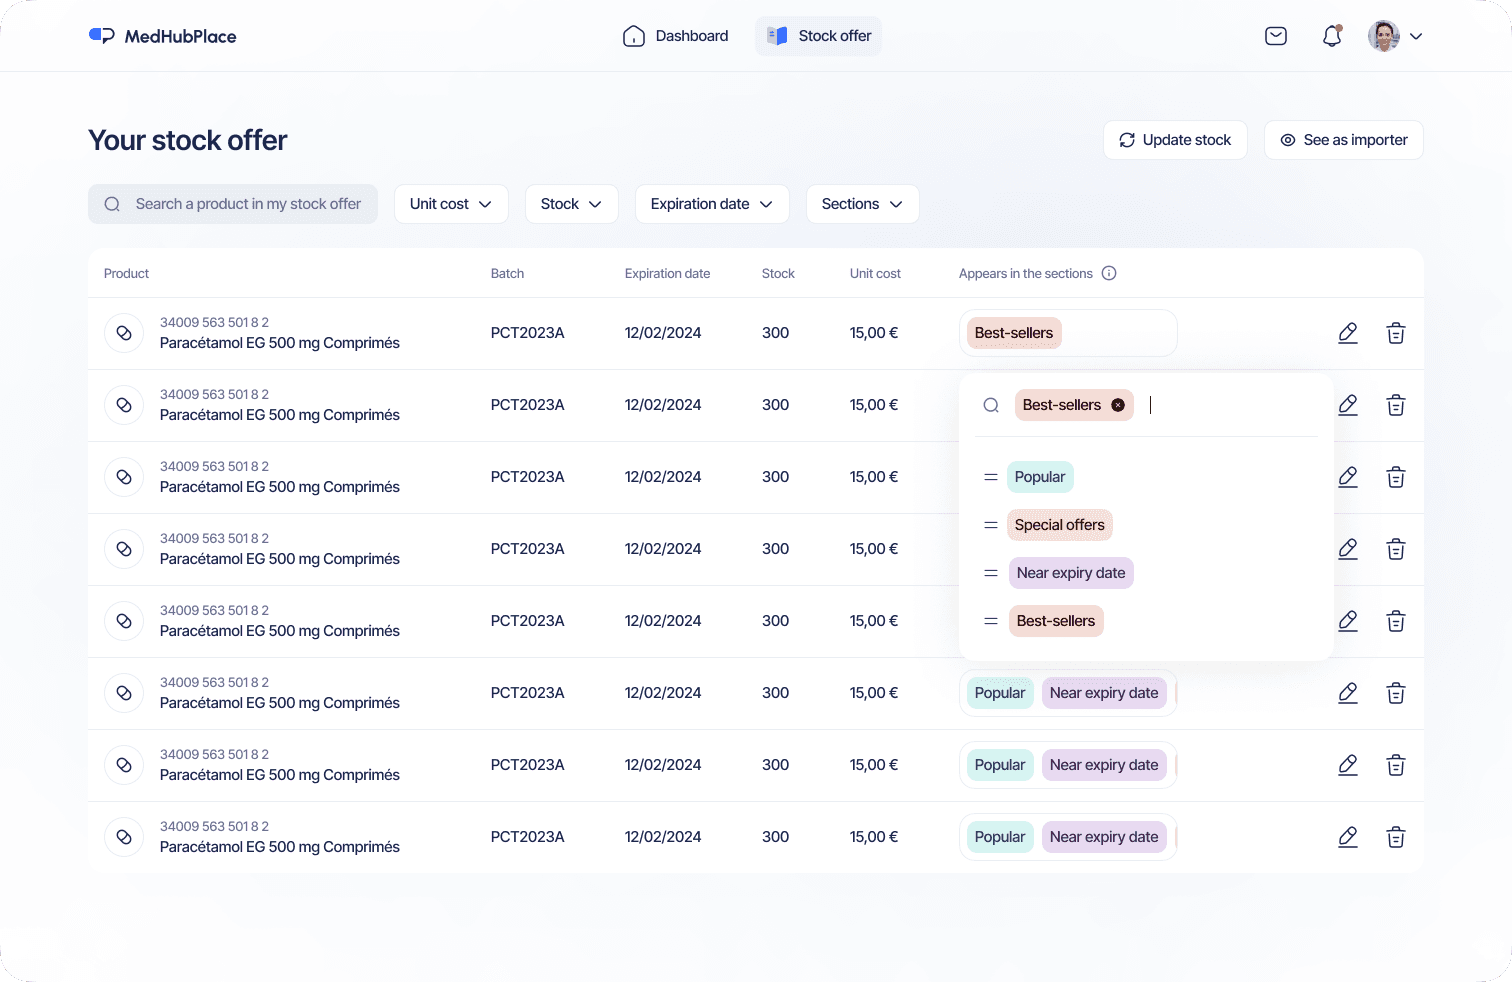Click the Update stock button

[1175, 140]
